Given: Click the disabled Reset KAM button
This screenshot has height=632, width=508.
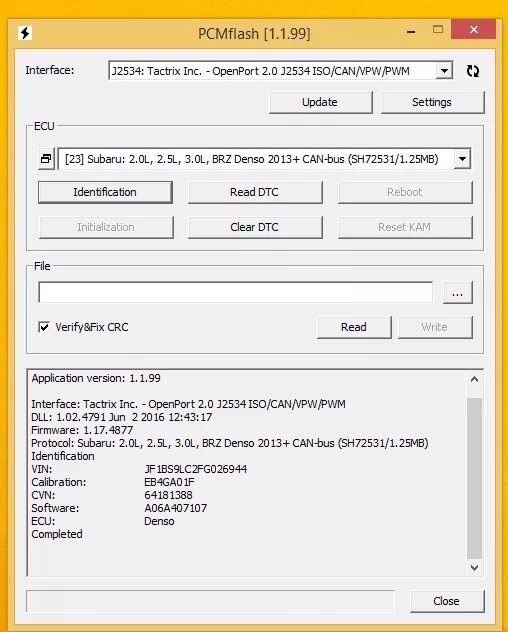Looking at the screenshot, I should (x=405, y=227).
